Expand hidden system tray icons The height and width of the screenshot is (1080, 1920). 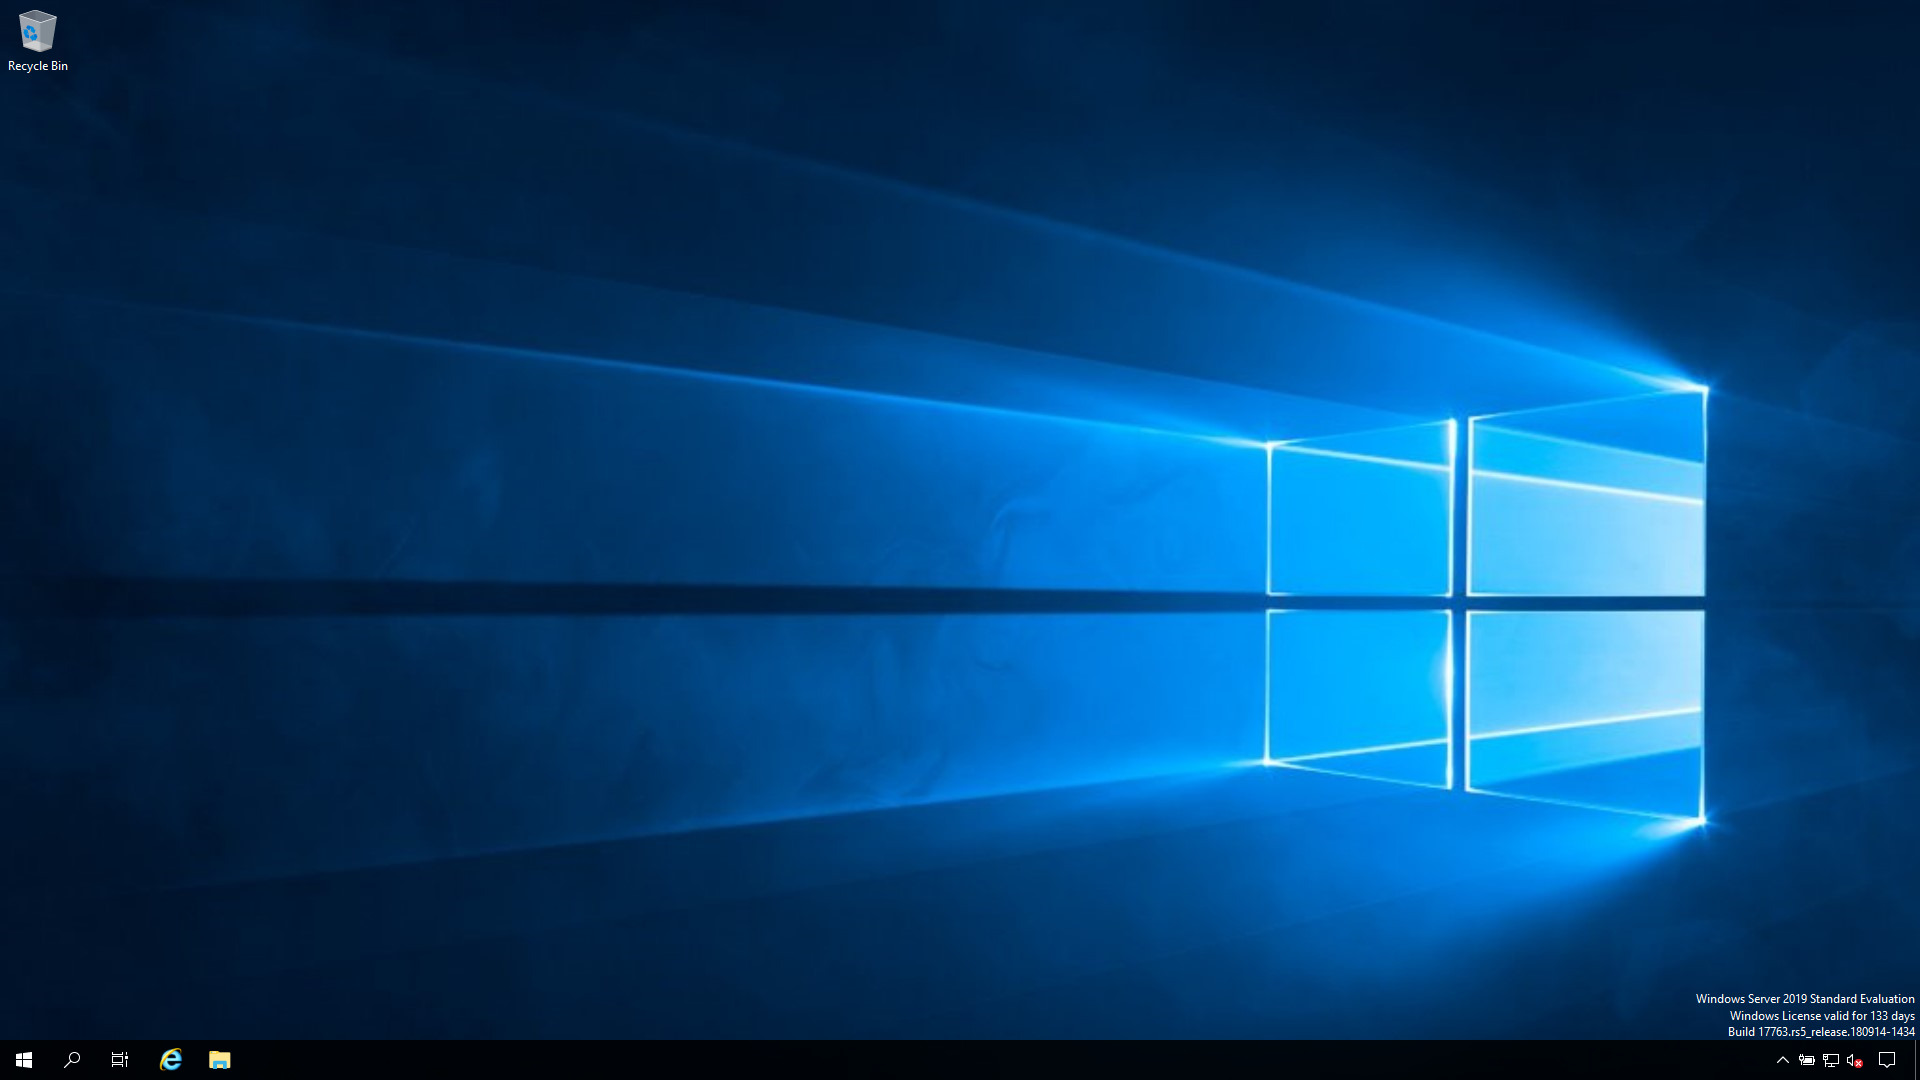coord(1783,1059)
